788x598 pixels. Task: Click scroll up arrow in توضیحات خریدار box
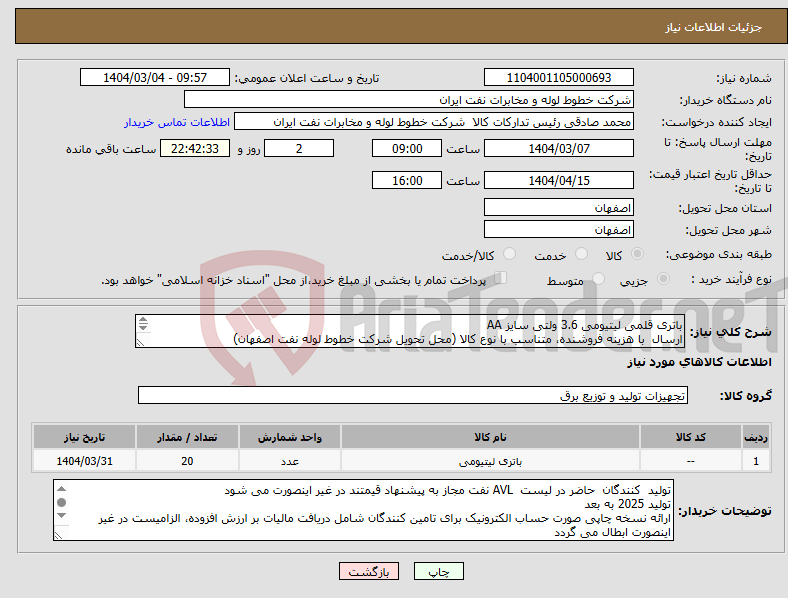[x=61, y=489]
